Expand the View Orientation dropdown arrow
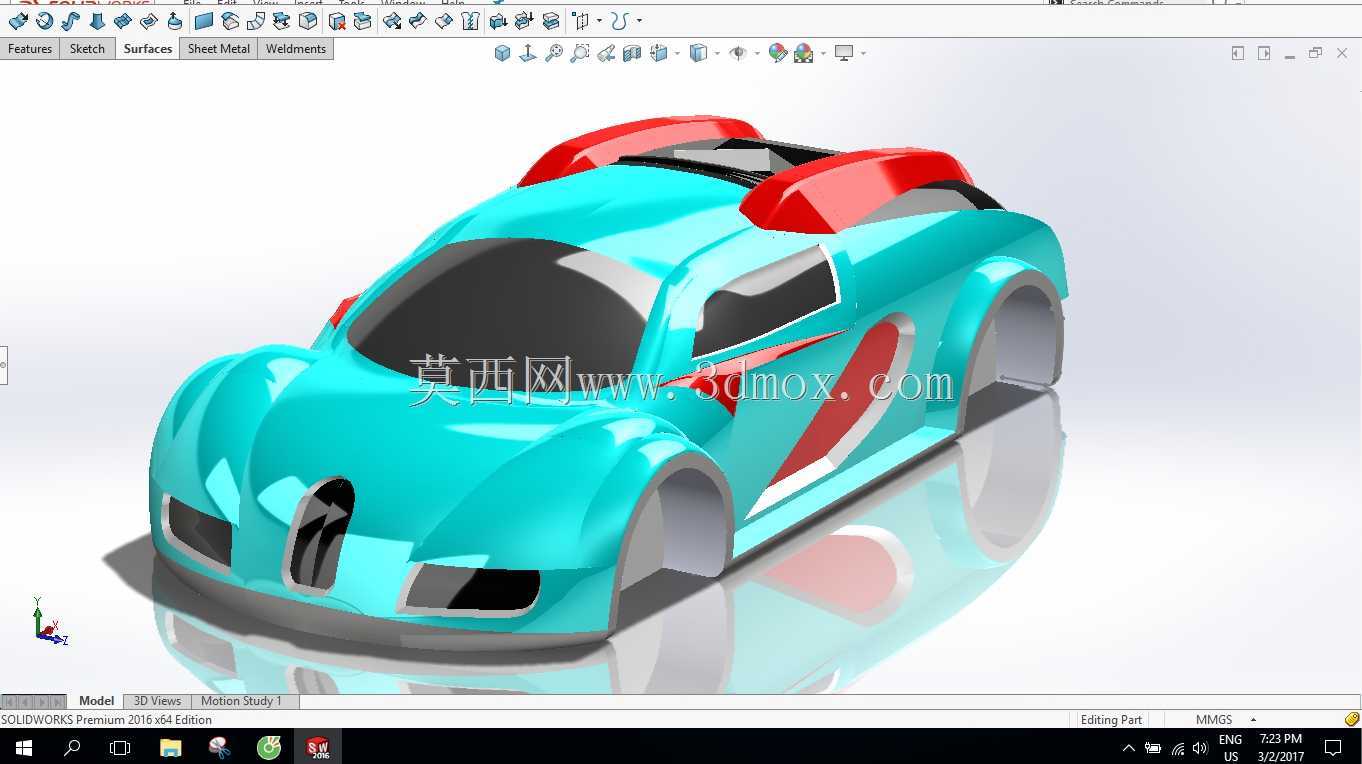This screenshot has height=764, width=1362. (677, 54)
